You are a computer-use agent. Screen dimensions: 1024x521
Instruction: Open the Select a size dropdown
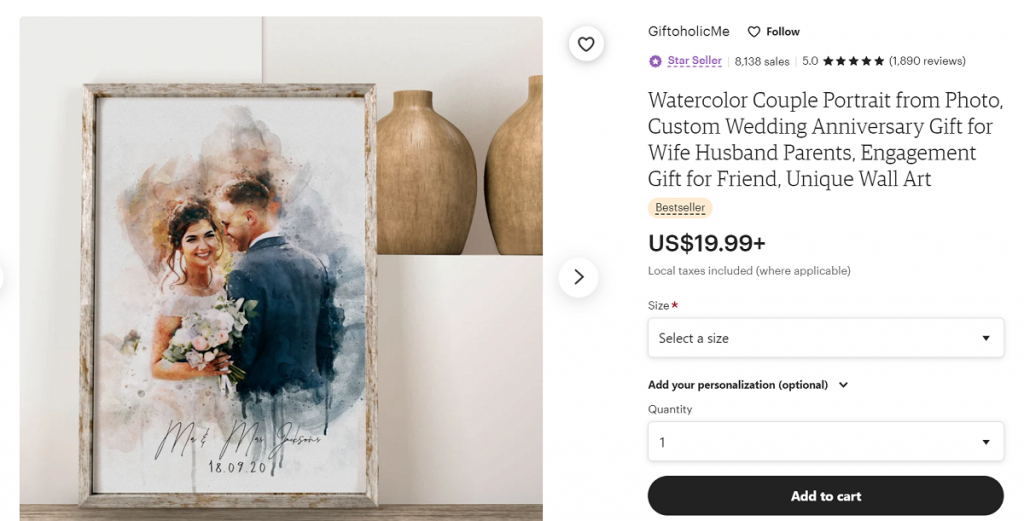tap(825, 338)
